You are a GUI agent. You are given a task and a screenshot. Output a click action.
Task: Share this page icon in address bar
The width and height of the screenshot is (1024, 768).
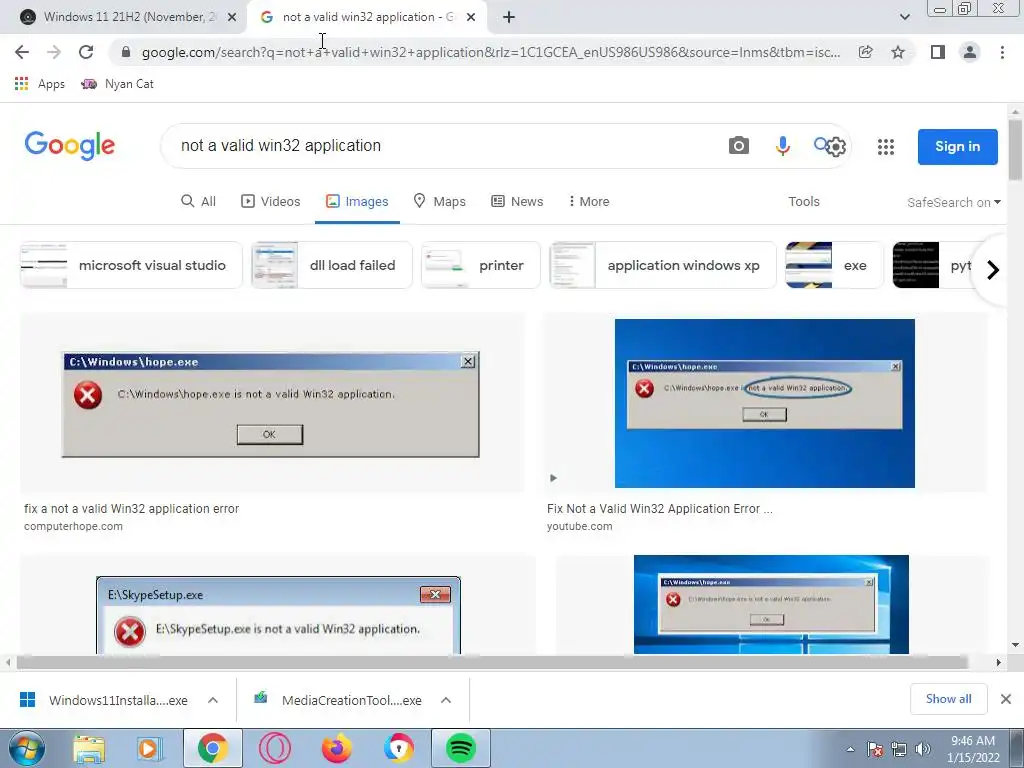tap(866, 52)
